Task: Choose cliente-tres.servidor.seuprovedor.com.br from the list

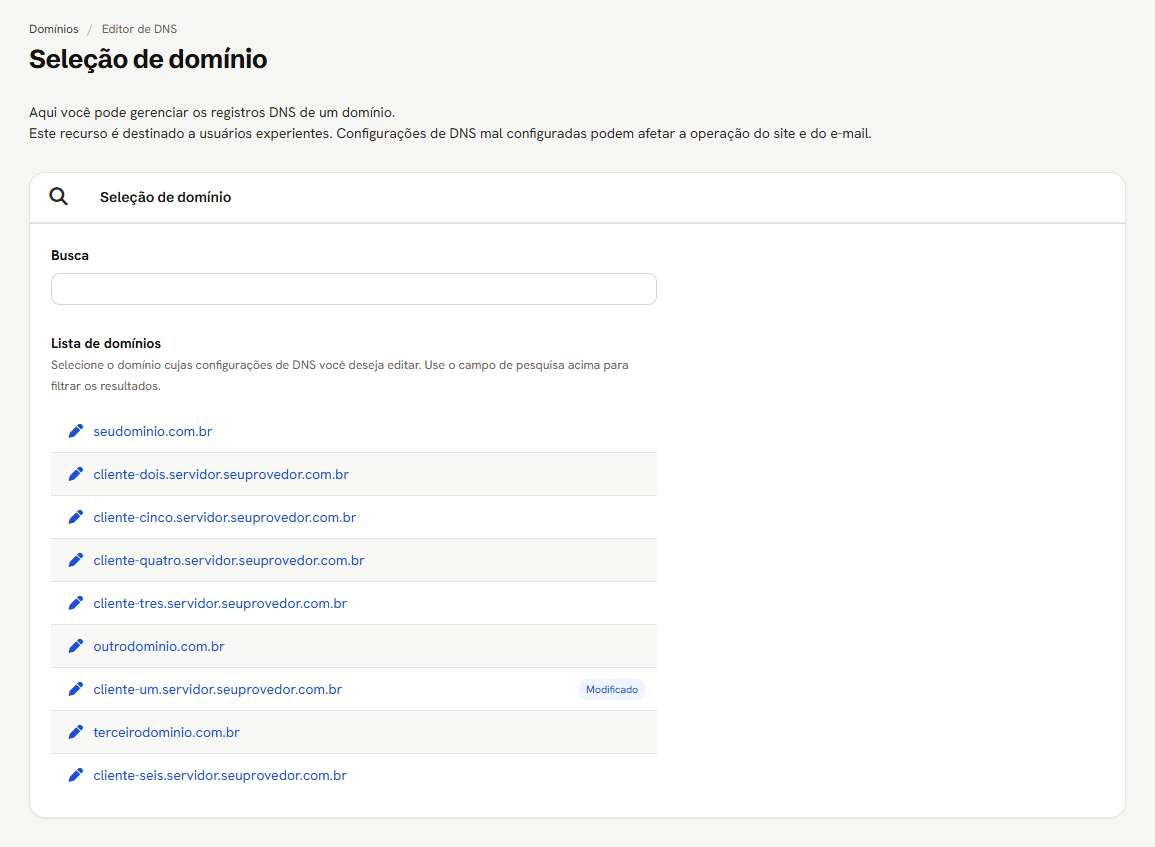Action: [x=220, y=603]
